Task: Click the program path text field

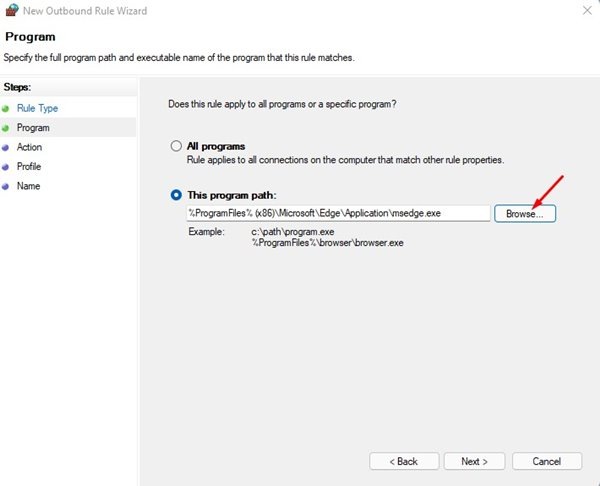Action: tap(338, 213)
